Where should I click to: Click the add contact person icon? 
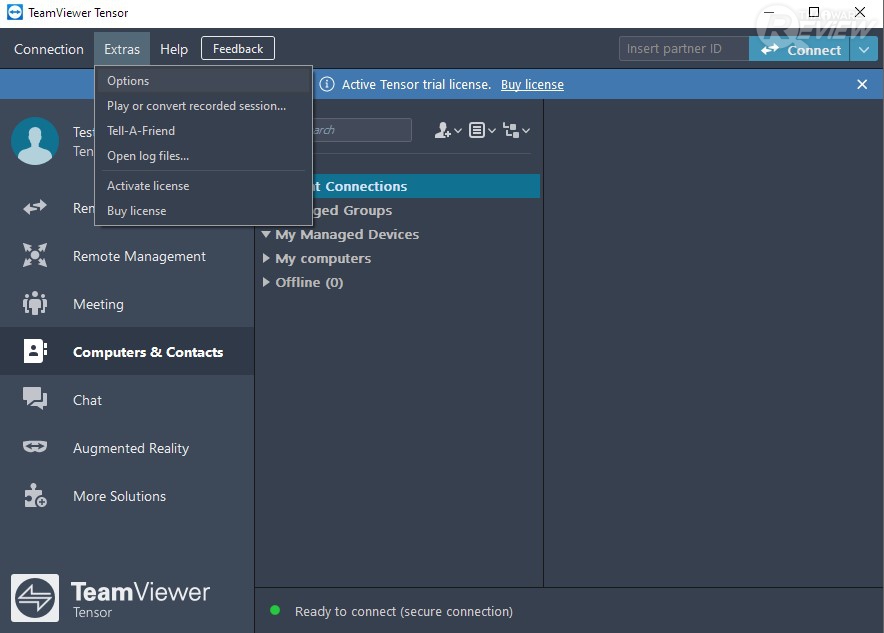click(443, 131)
